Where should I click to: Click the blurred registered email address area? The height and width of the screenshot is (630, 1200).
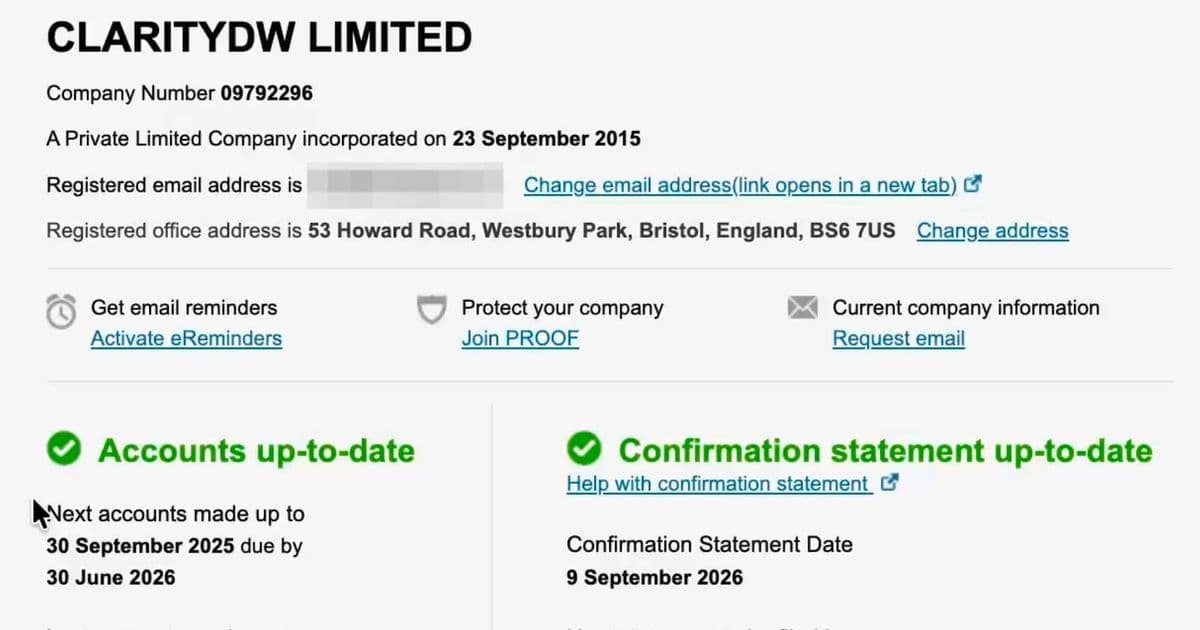click(405, 184)
